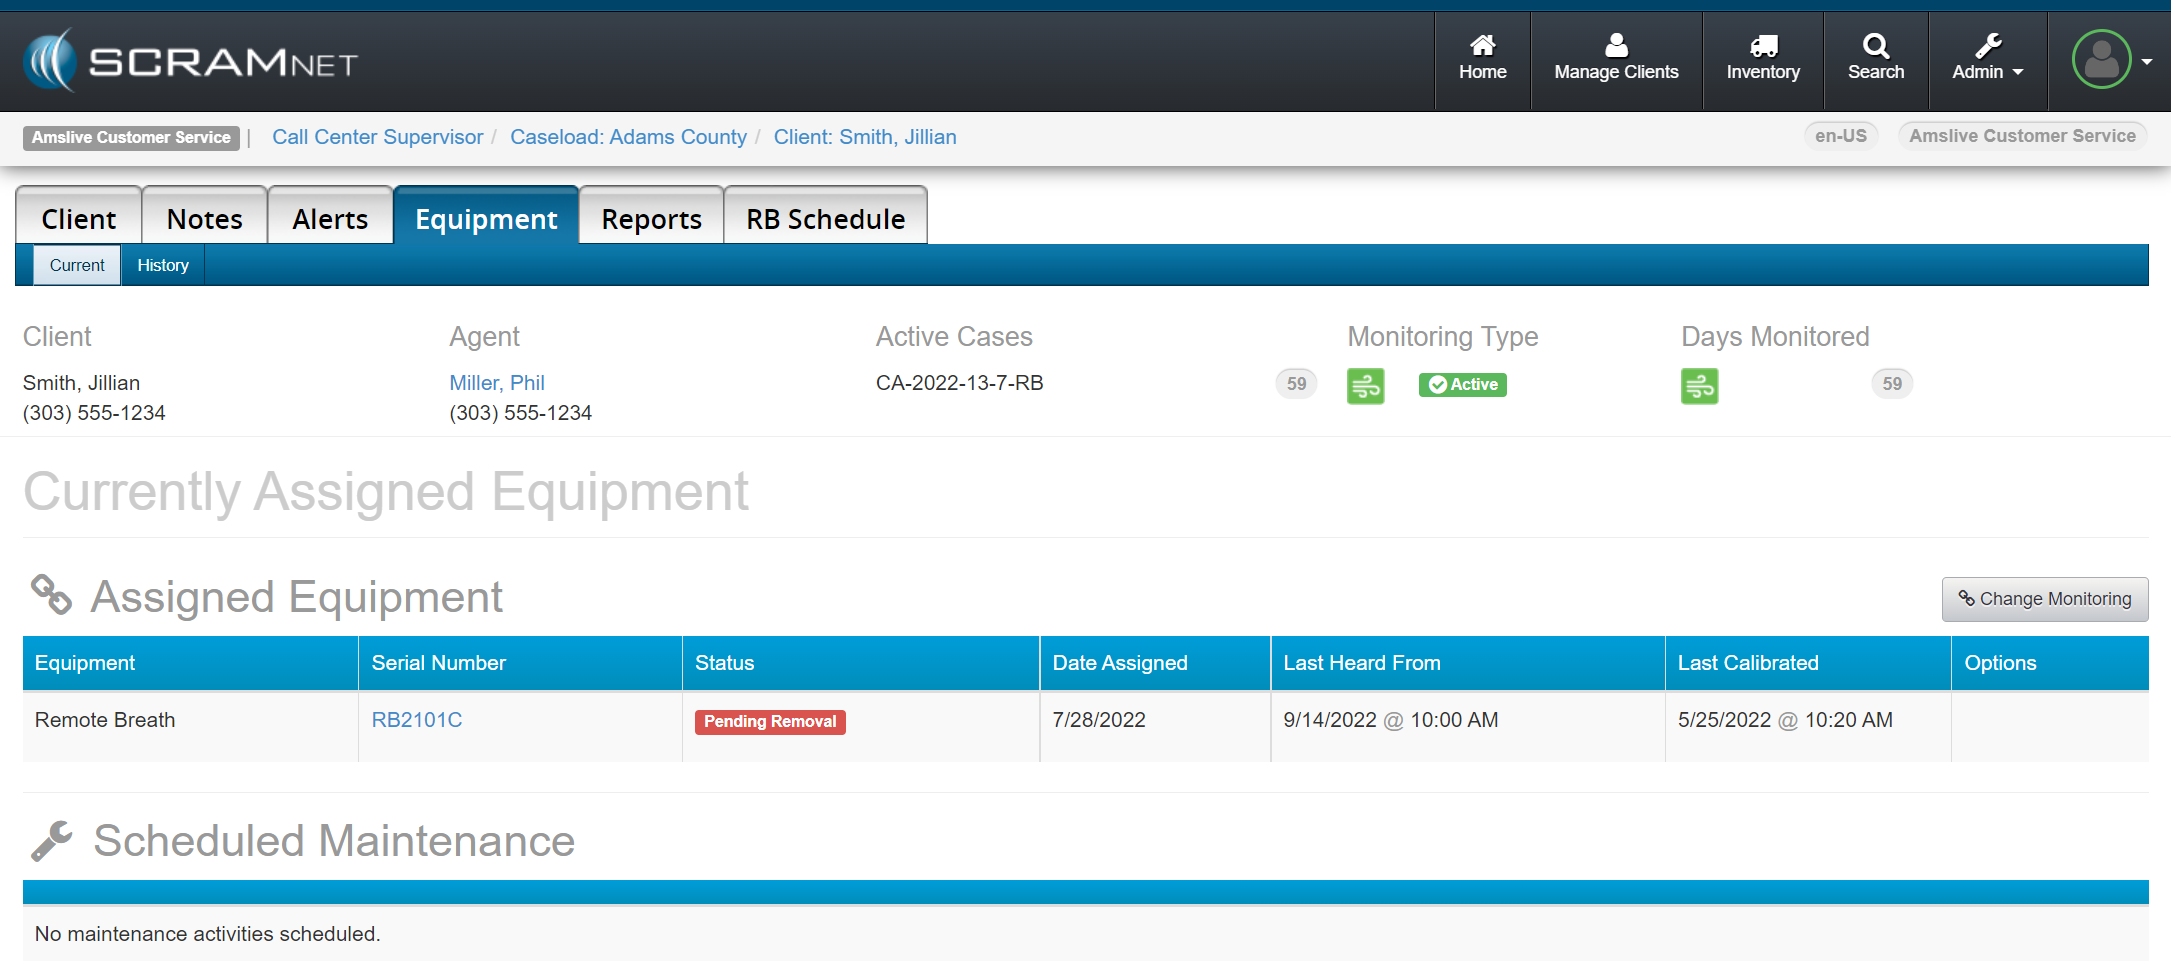Open the user profile avatar menu
The image size is (2171, 979).
pyautogui.click(x=2110, y=60)
